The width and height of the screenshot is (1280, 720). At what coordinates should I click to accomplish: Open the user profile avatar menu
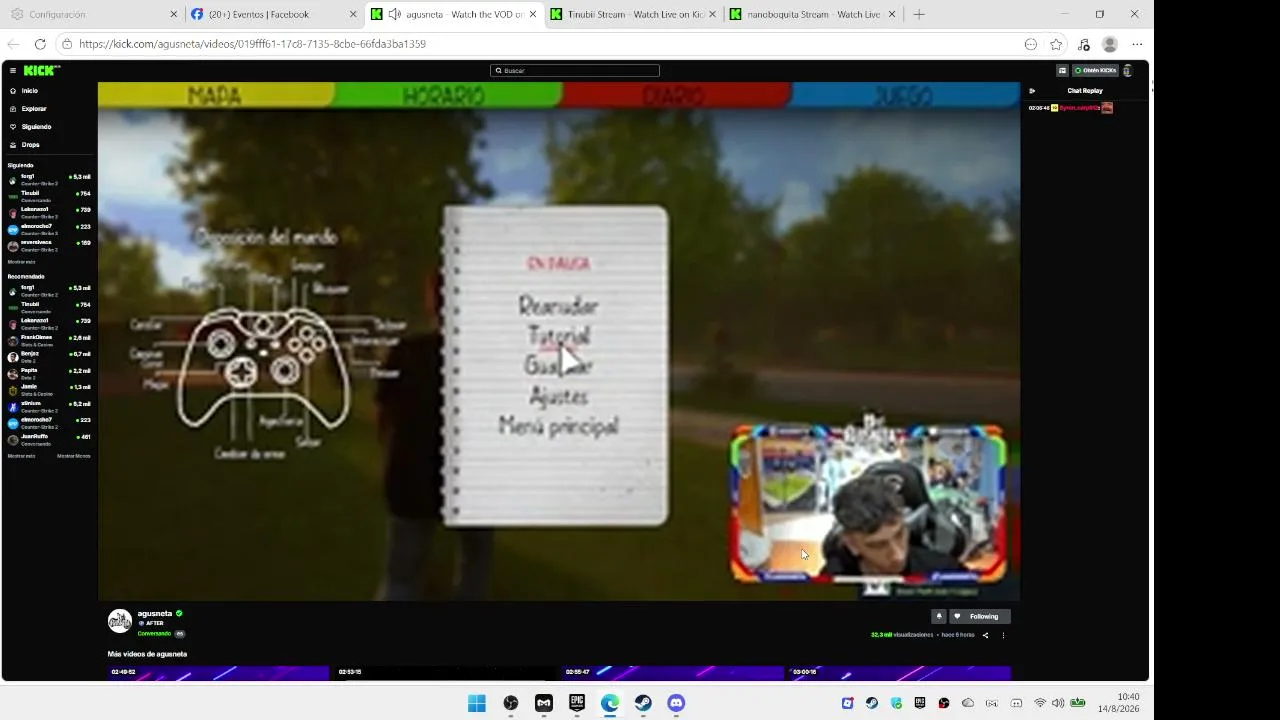(x=1128, y=71)
